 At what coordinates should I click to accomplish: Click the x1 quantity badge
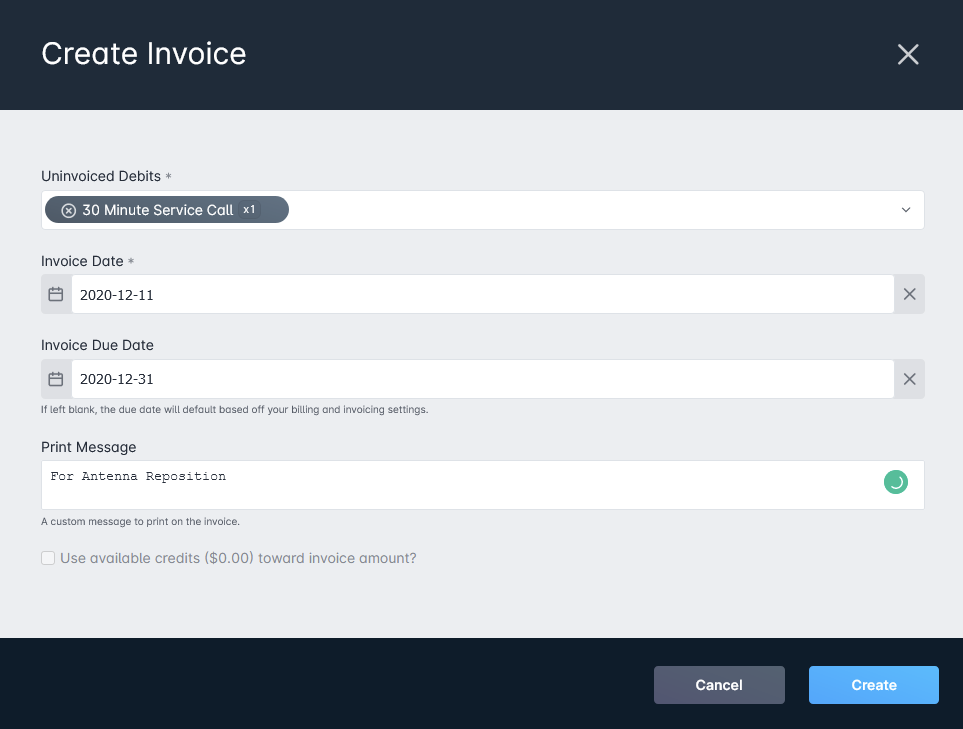pyautogui.click(x=249, y=209)
